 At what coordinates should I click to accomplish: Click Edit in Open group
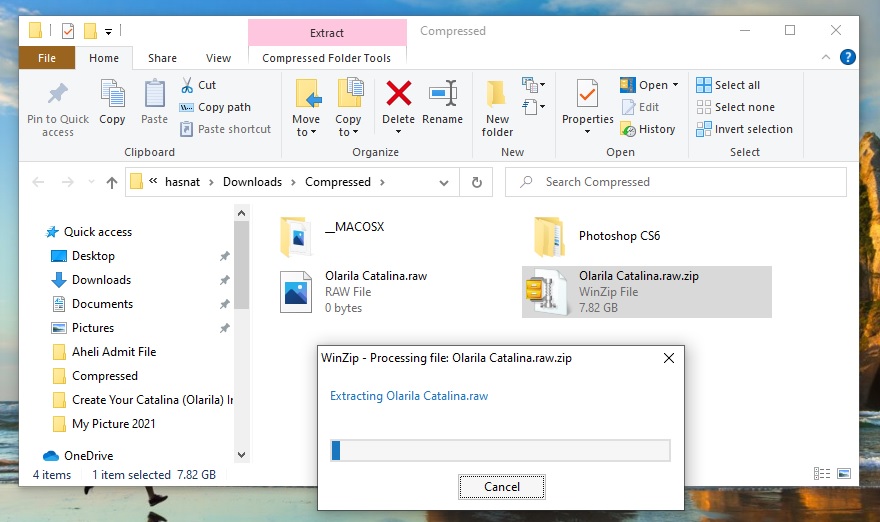point(640,107)
